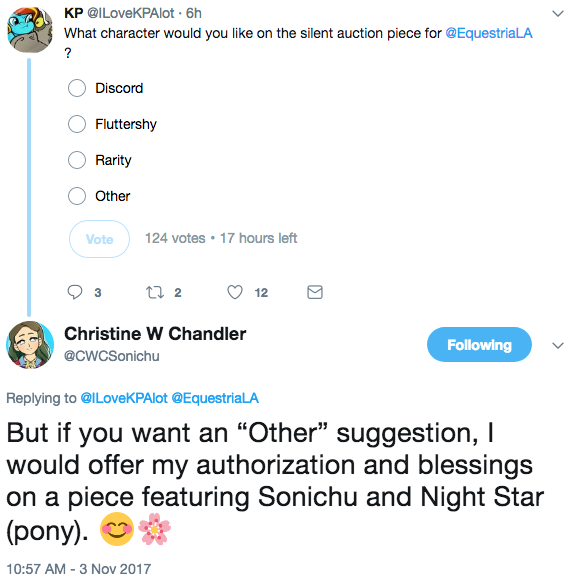Screen dimensions: 567x577
Task: Submit poll choice with Vote button
Action: coord(99,239)
